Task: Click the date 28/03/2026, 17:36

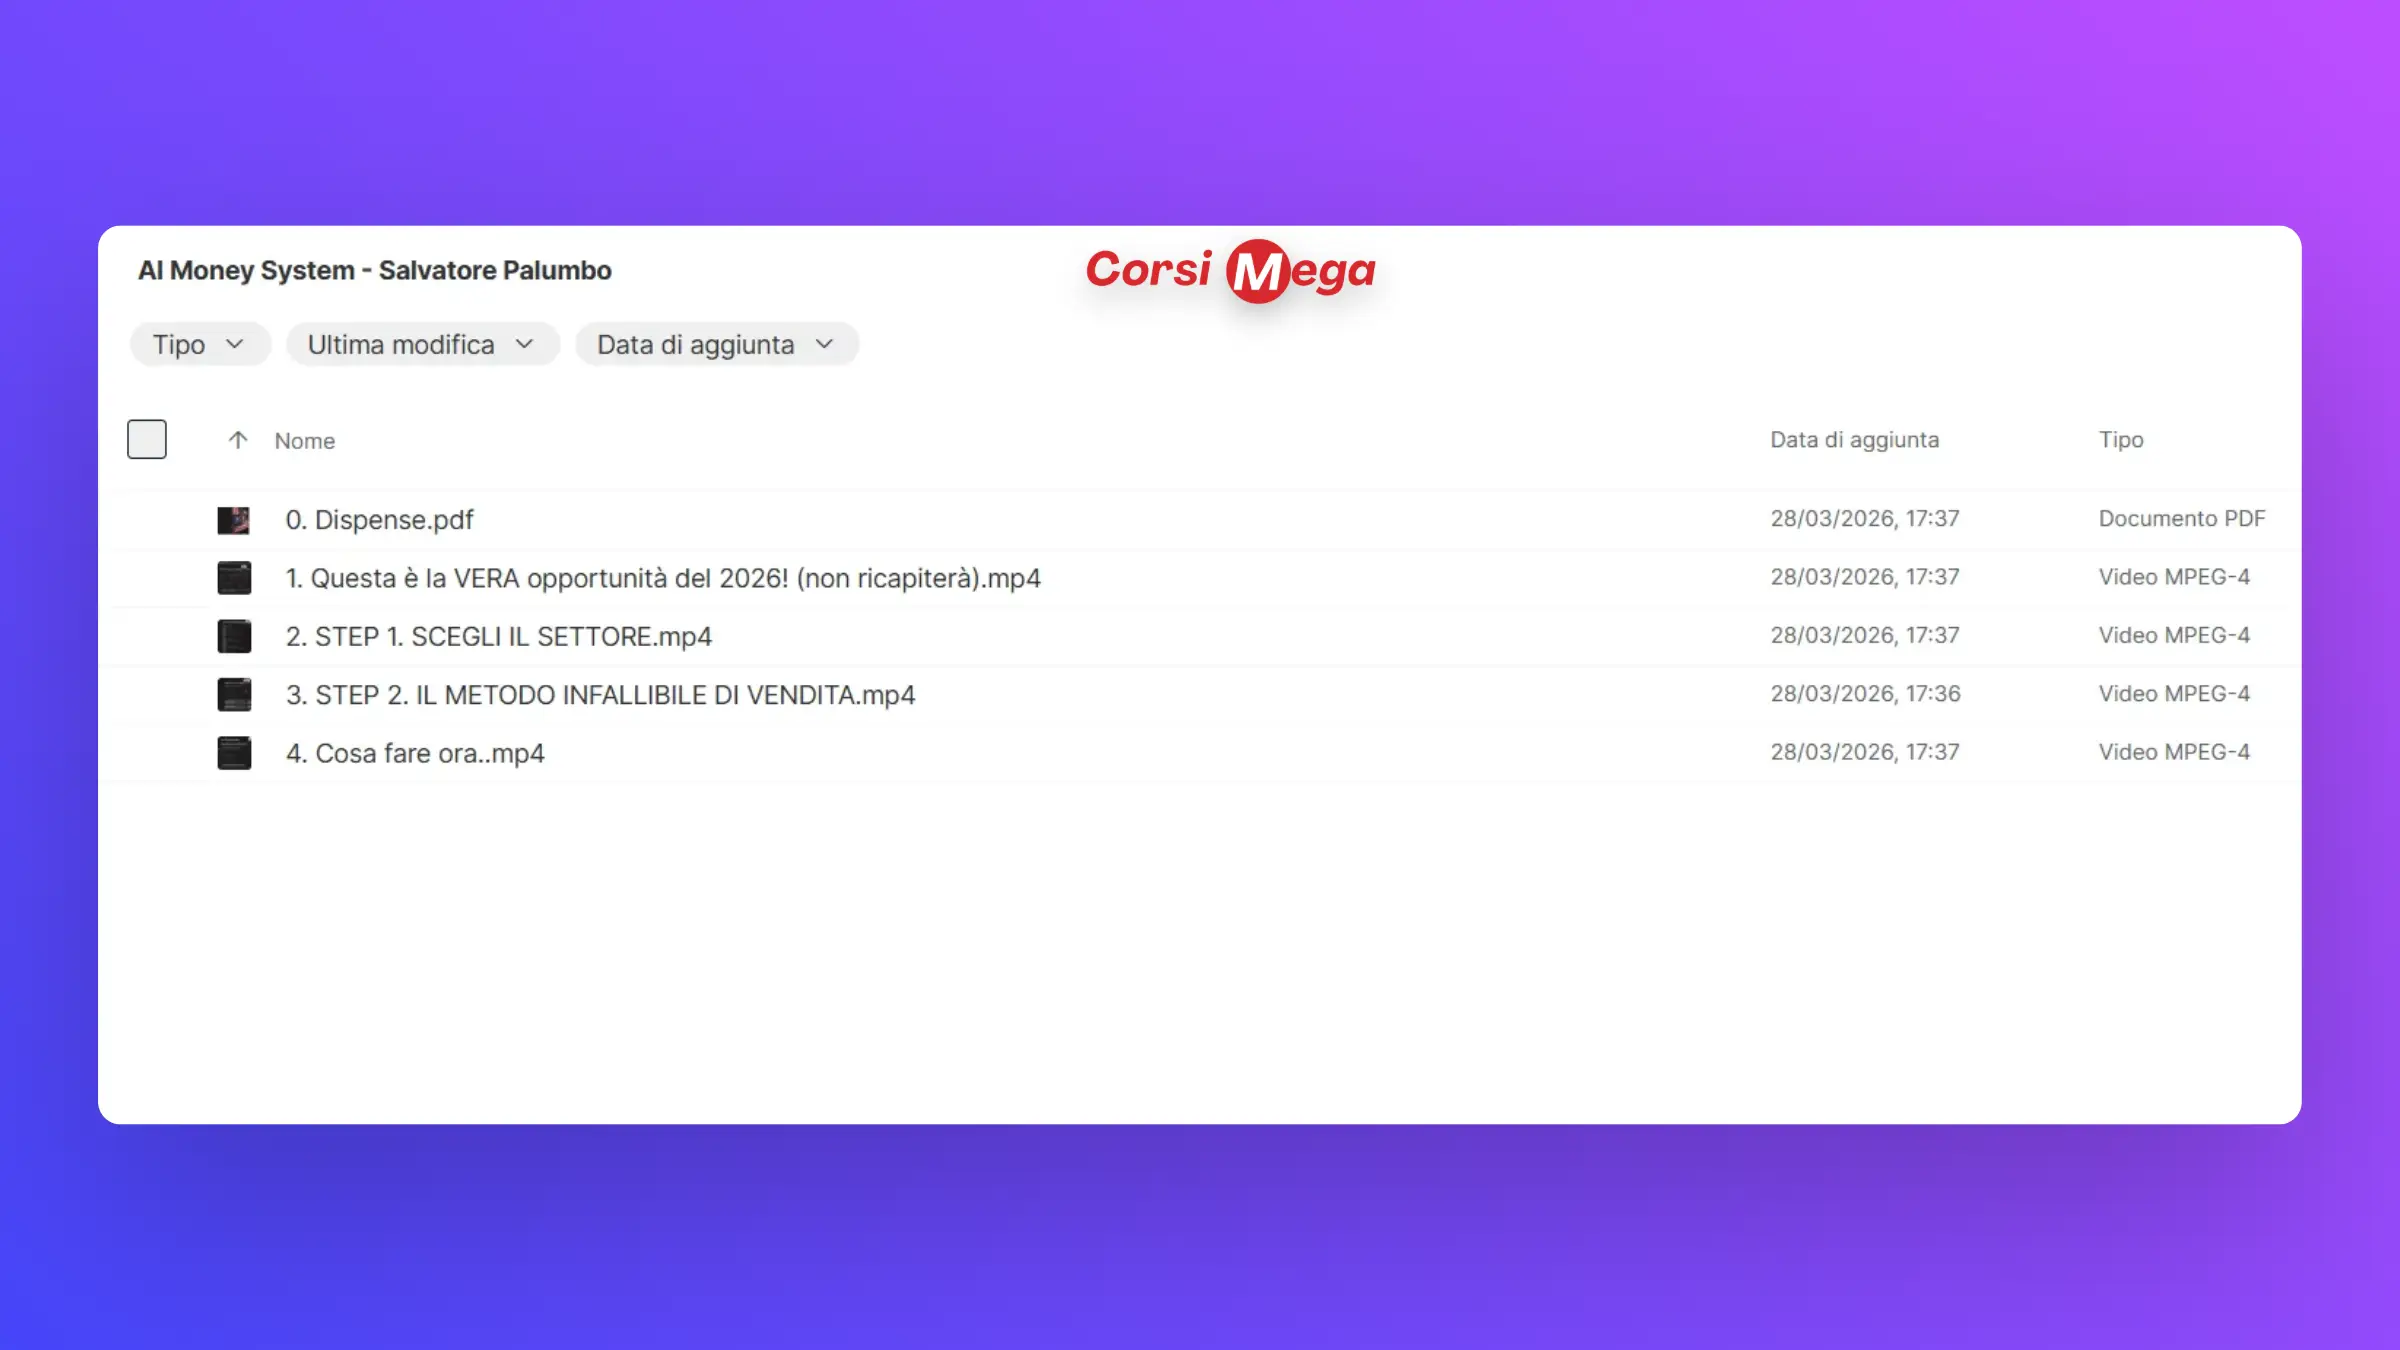Action: [1866, 694]
